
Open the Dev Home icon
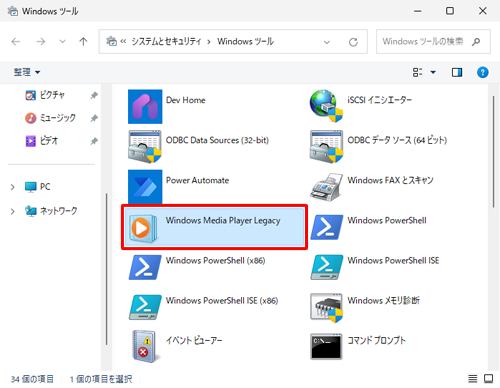145,107
